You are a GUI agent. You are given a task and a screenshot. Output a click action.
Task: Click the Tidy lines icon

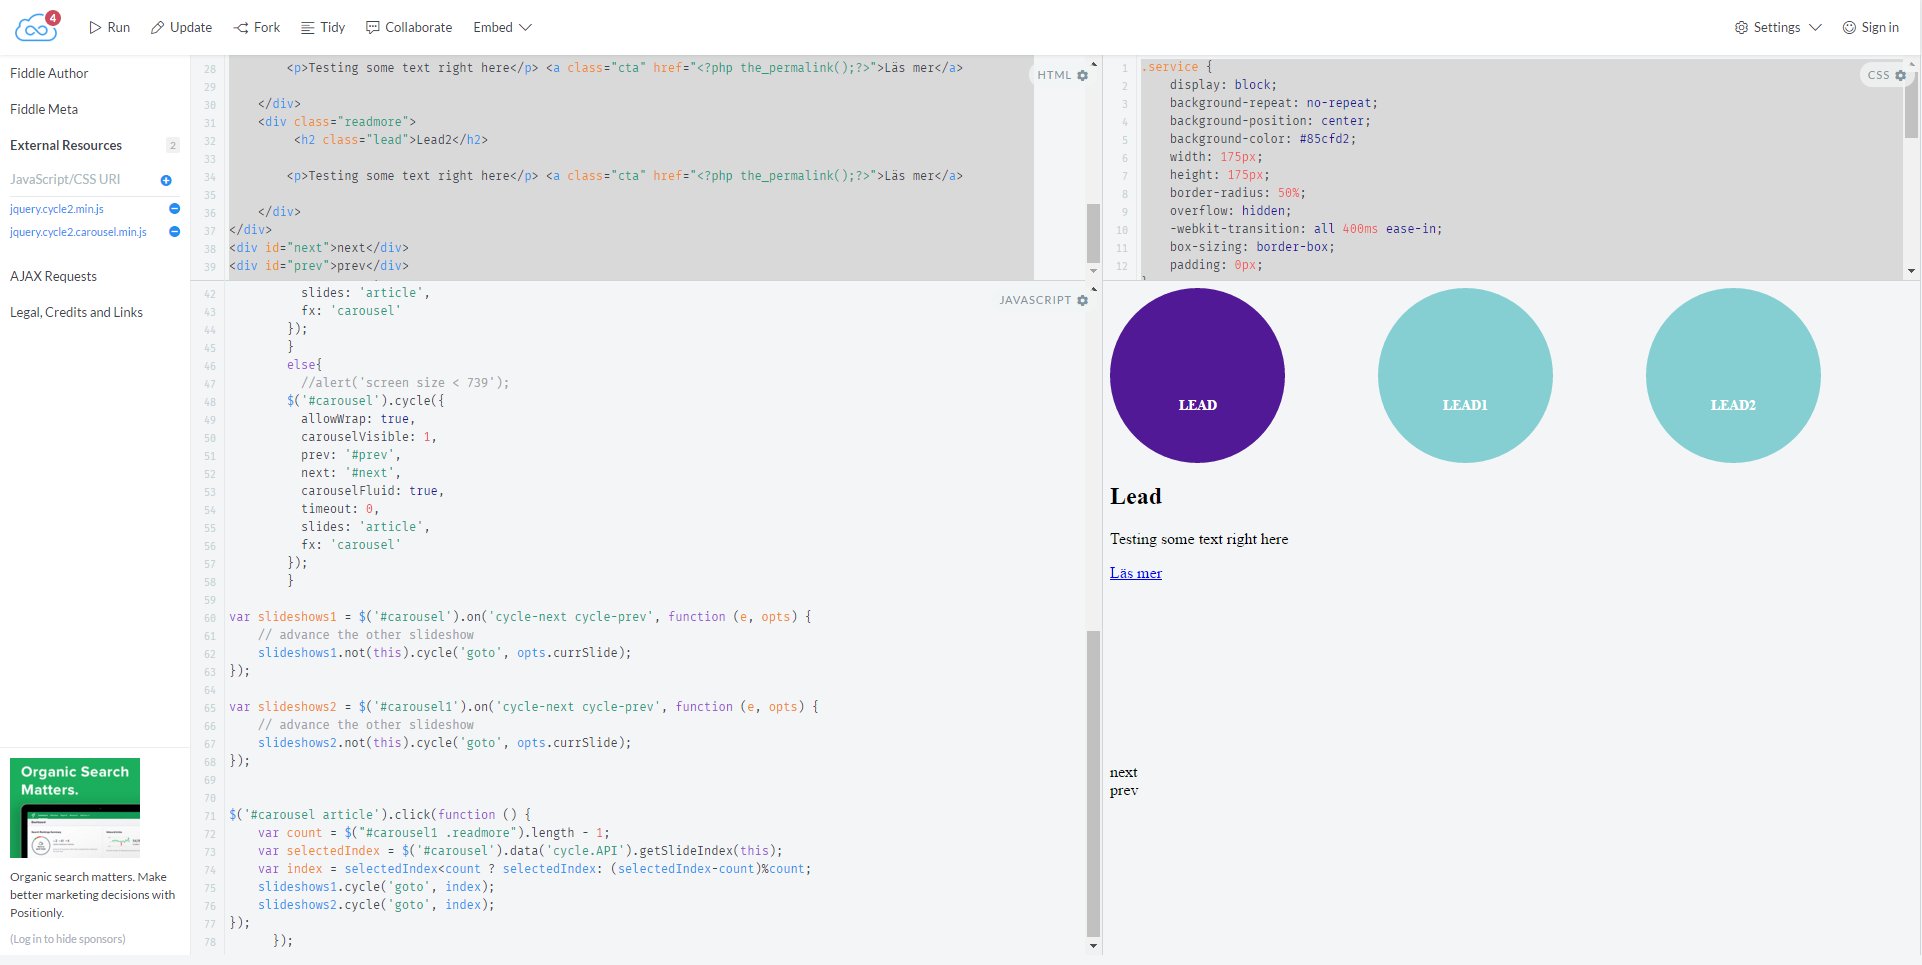click(x=308, y=28)
